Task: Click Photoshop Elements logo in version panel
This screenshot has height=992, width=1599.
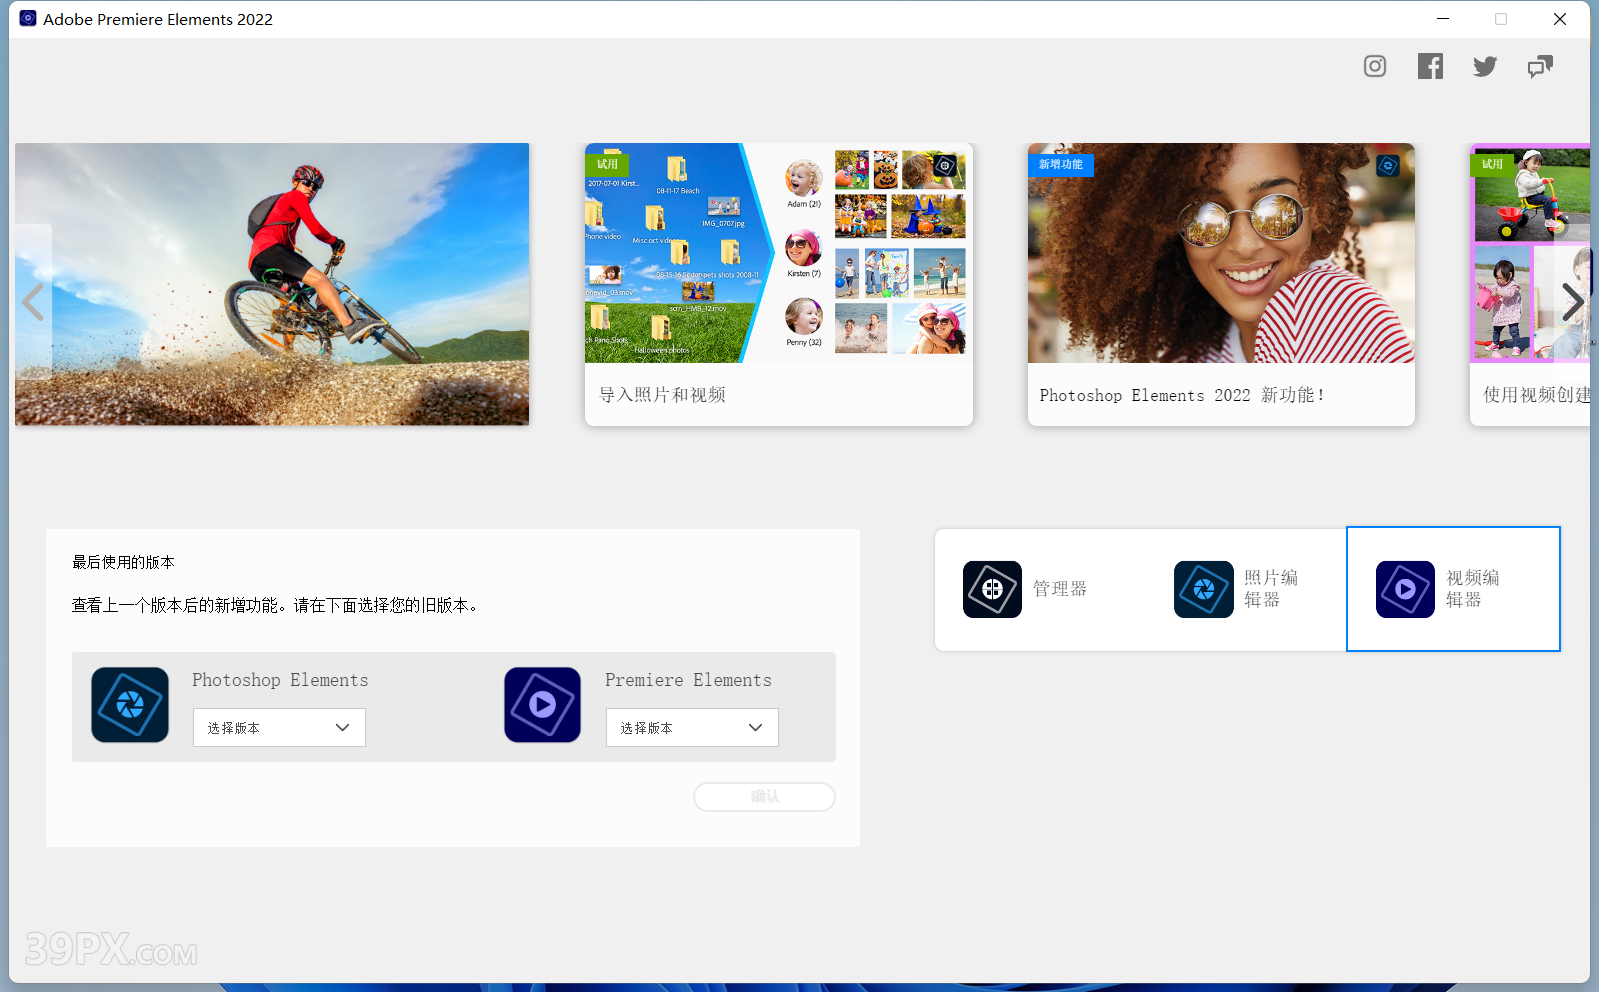Action: pos(130,705)
